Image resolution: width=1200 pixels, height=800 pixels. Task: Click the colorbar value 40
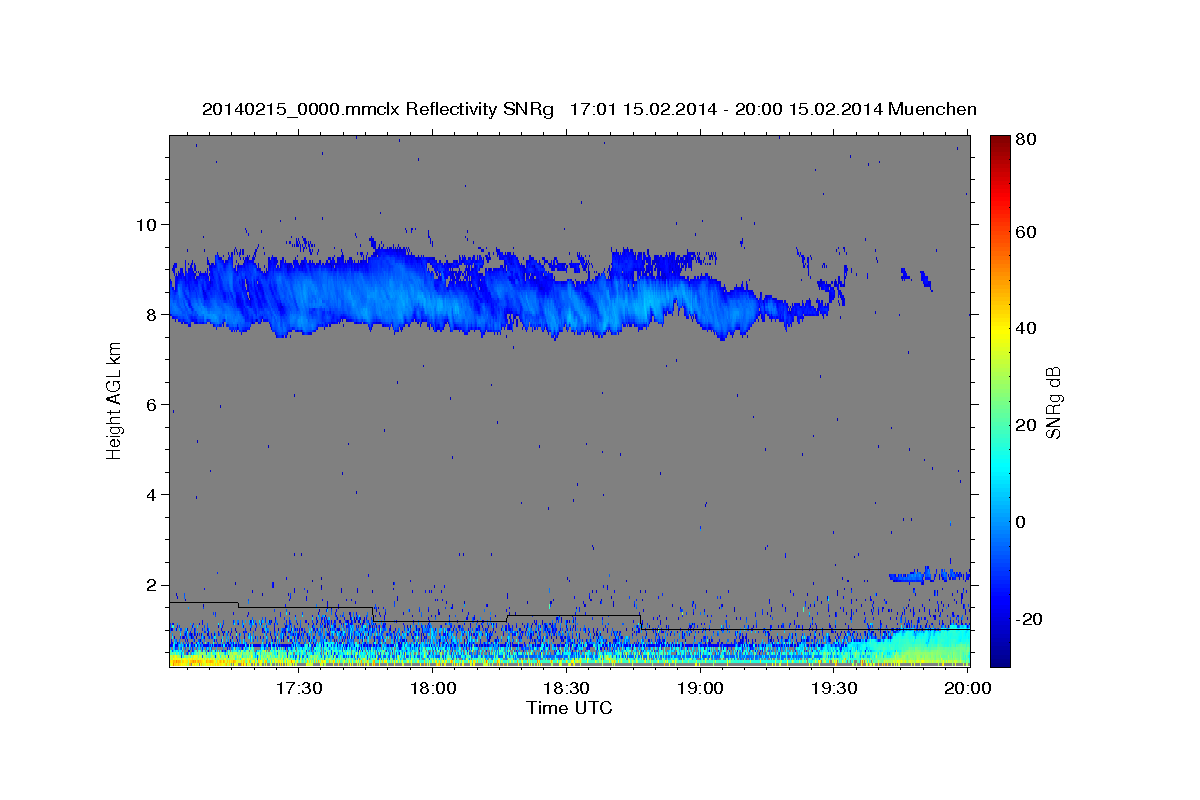[x=1025, y=328]
